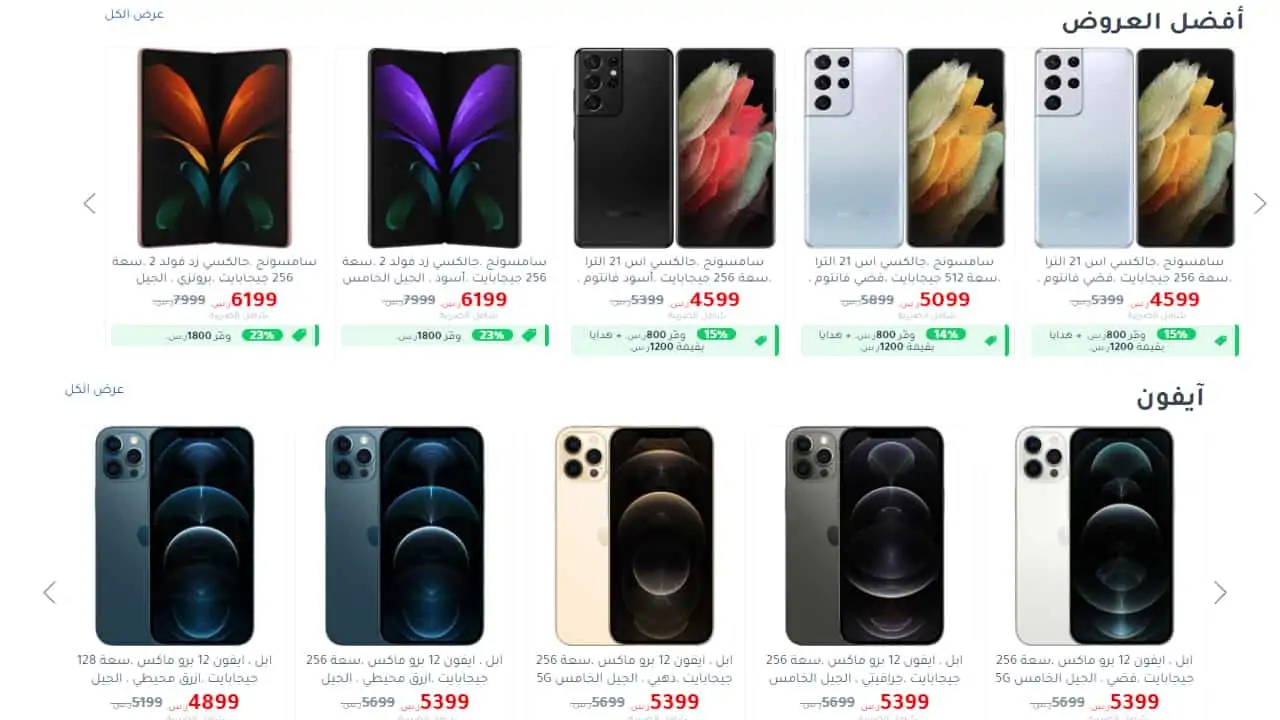Open 'عرض الكل' link for iPhone section
The image size is (1280, 720).
click(94, 389)
